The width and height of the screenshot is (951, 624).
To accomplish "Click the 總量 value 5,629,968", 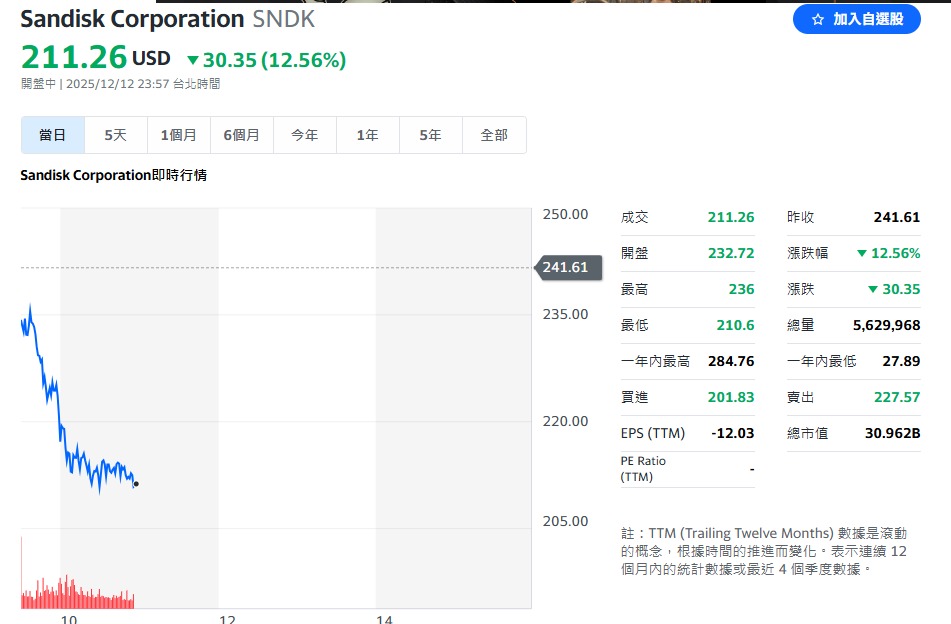I will coord(886,325).
